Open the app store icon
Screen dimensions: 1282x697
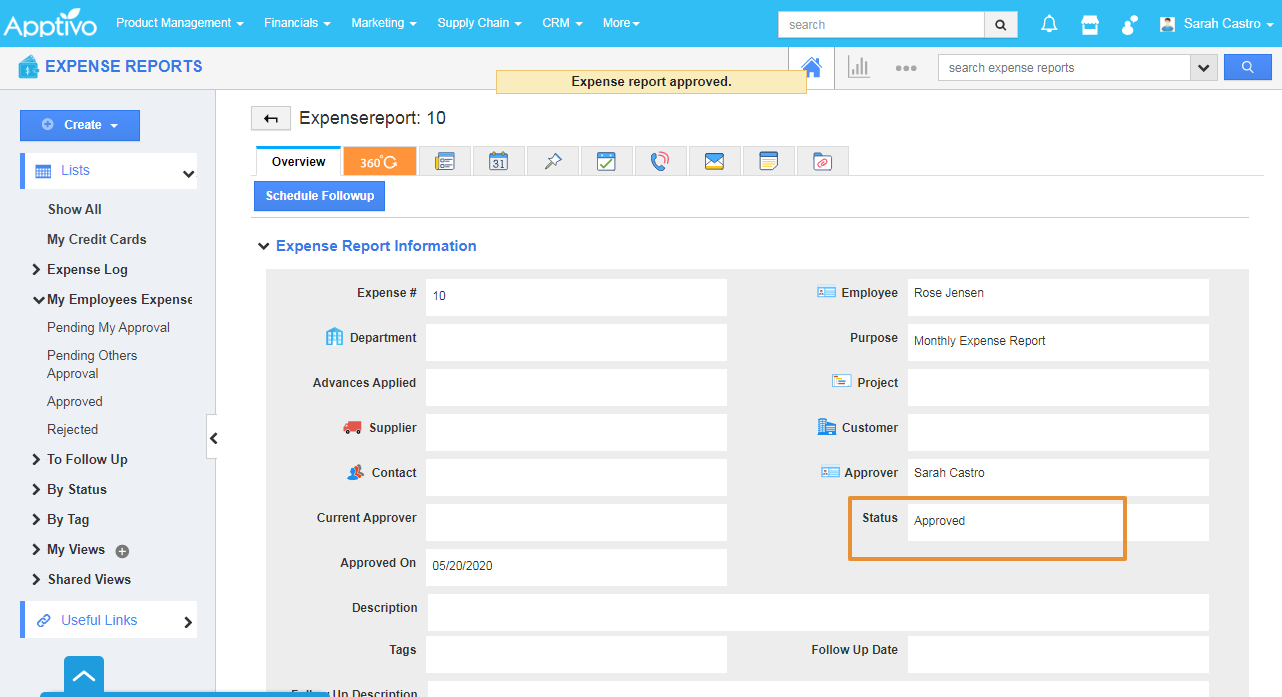tap(1090, 24)
